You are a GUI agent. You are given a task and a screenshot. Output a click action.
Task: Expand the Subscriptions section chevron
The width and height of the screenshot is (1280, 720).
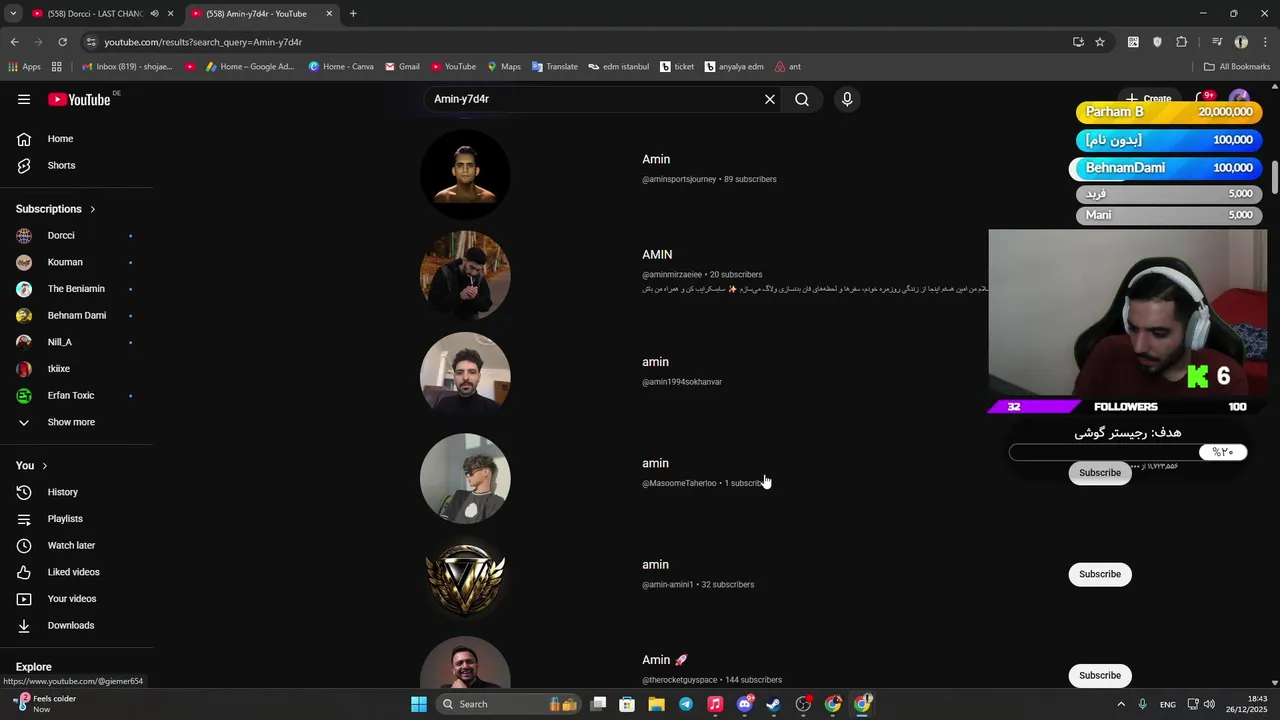pos(93,209)
